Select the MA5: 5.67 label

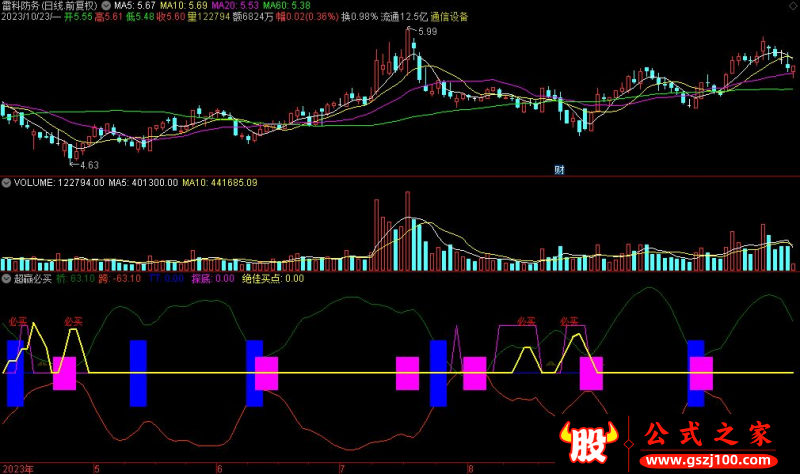coord(135,6)
